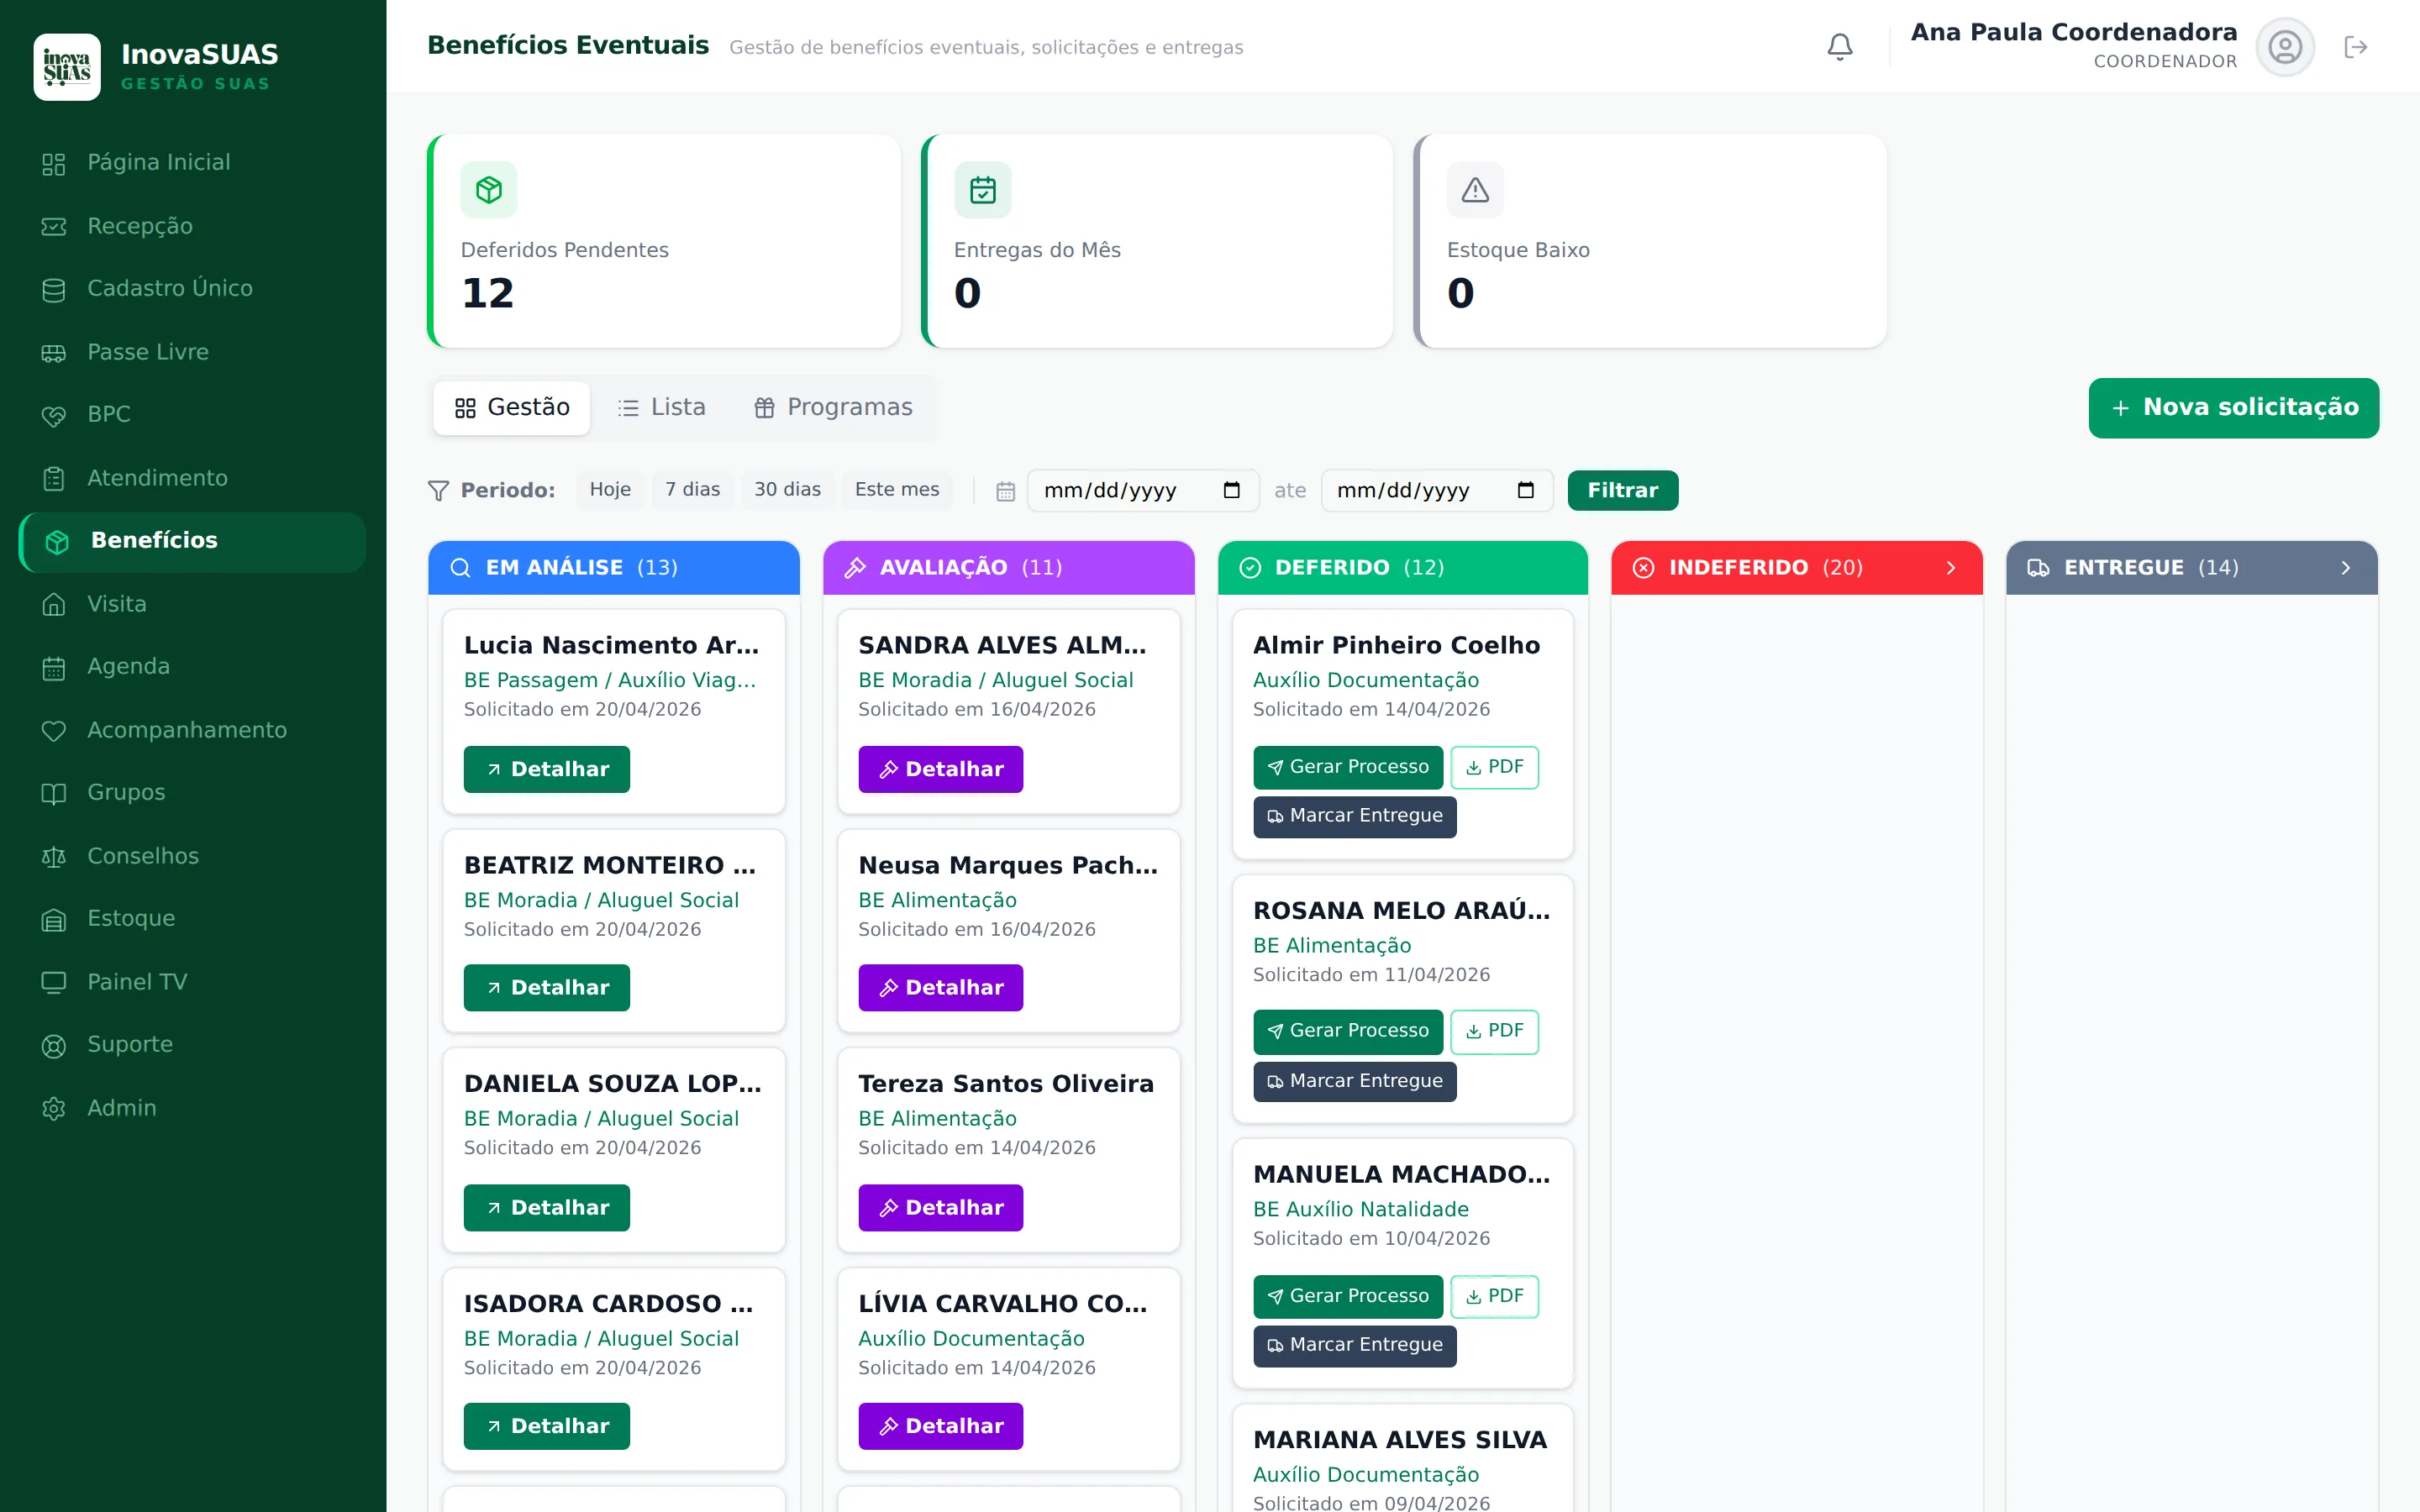This screenshot has width=2420, height=1512.
Task: Open Detalhar for SANDRA ALVES card
Action: point(941,770)
